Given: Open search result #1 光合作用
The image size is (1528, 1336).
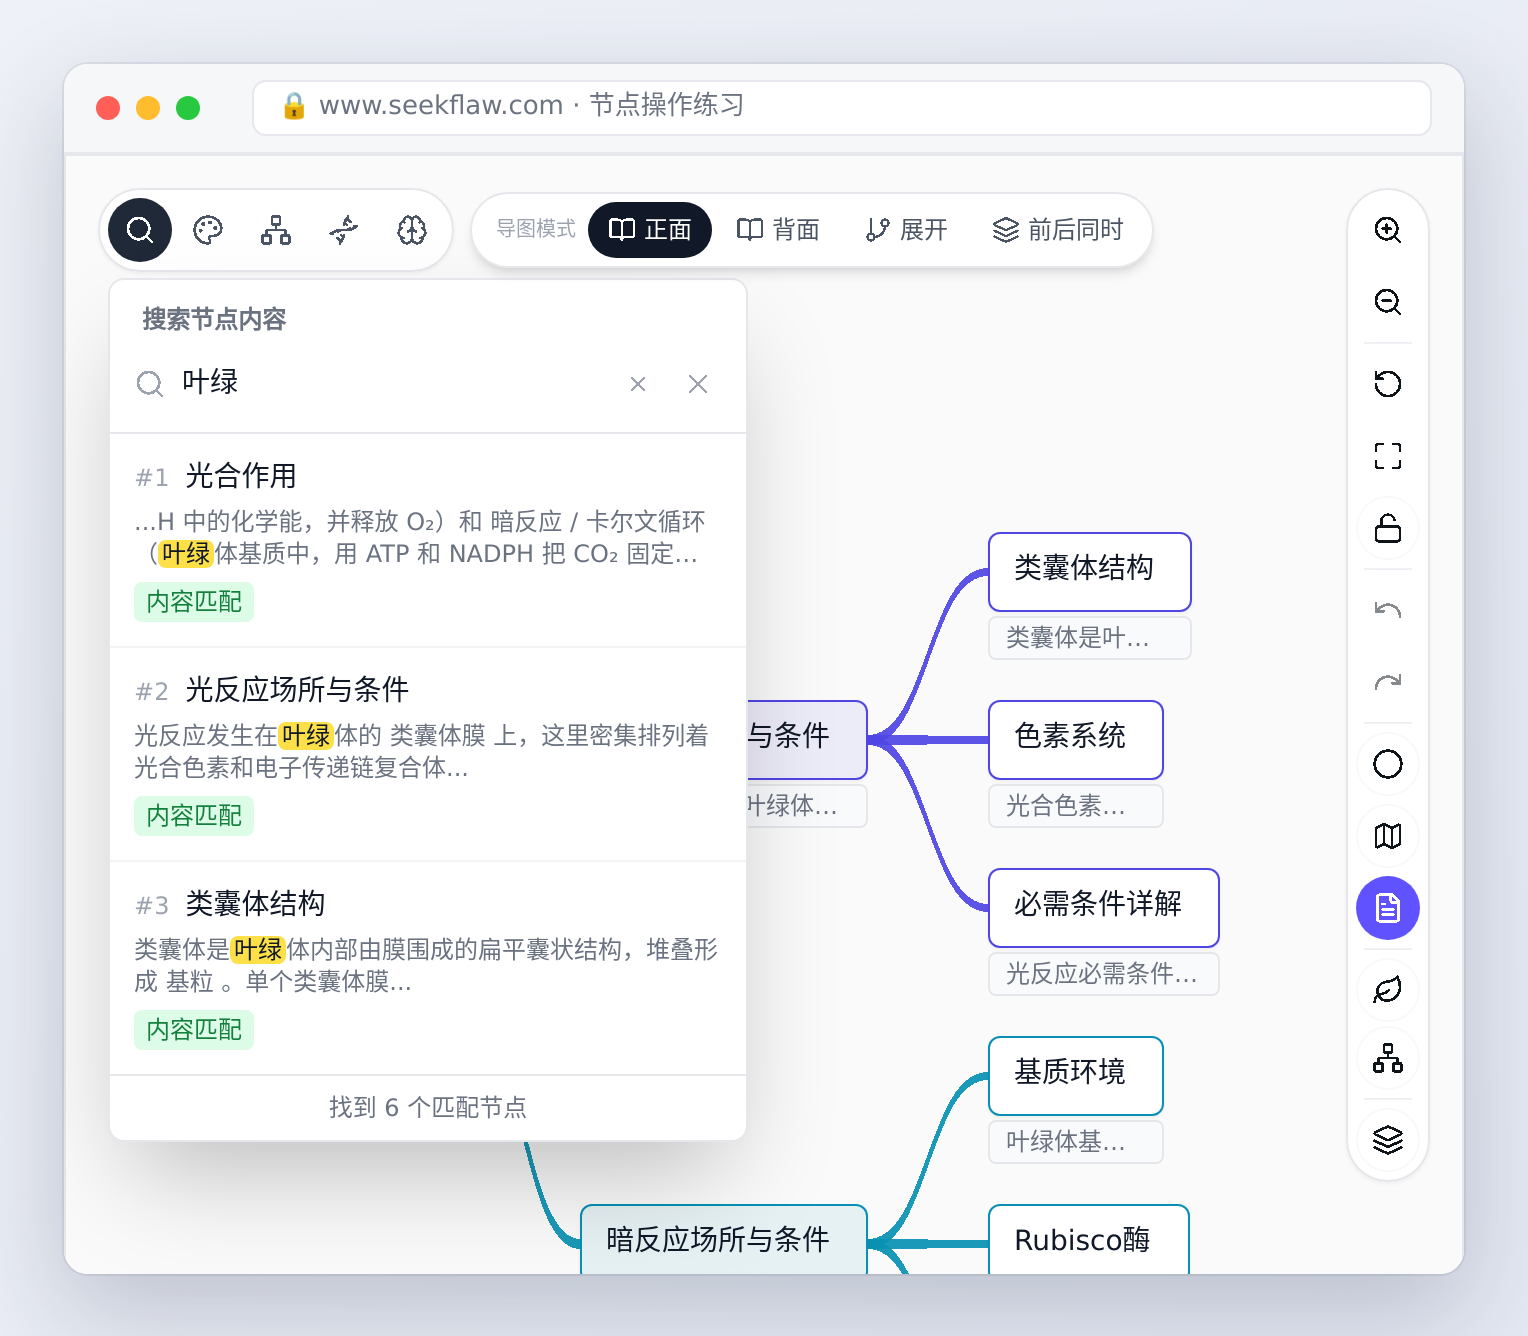Looking at the screenshot, I should [x=428, y=540].
